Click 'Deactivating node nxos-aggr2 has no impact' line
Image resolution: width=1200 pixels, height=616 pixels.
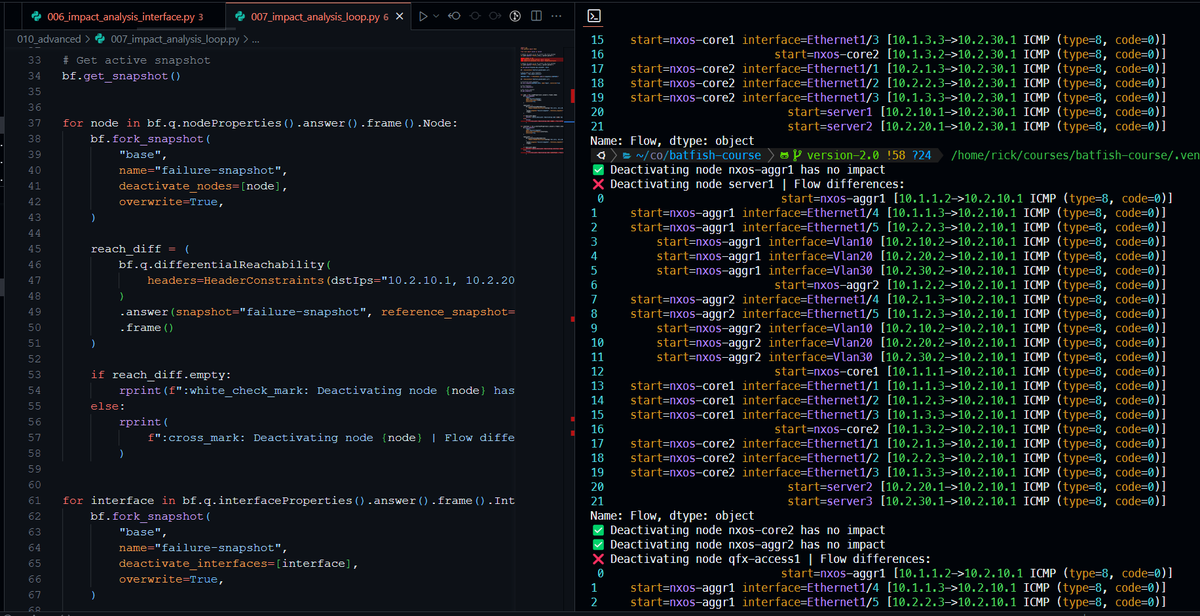click(x=747, y=544)
